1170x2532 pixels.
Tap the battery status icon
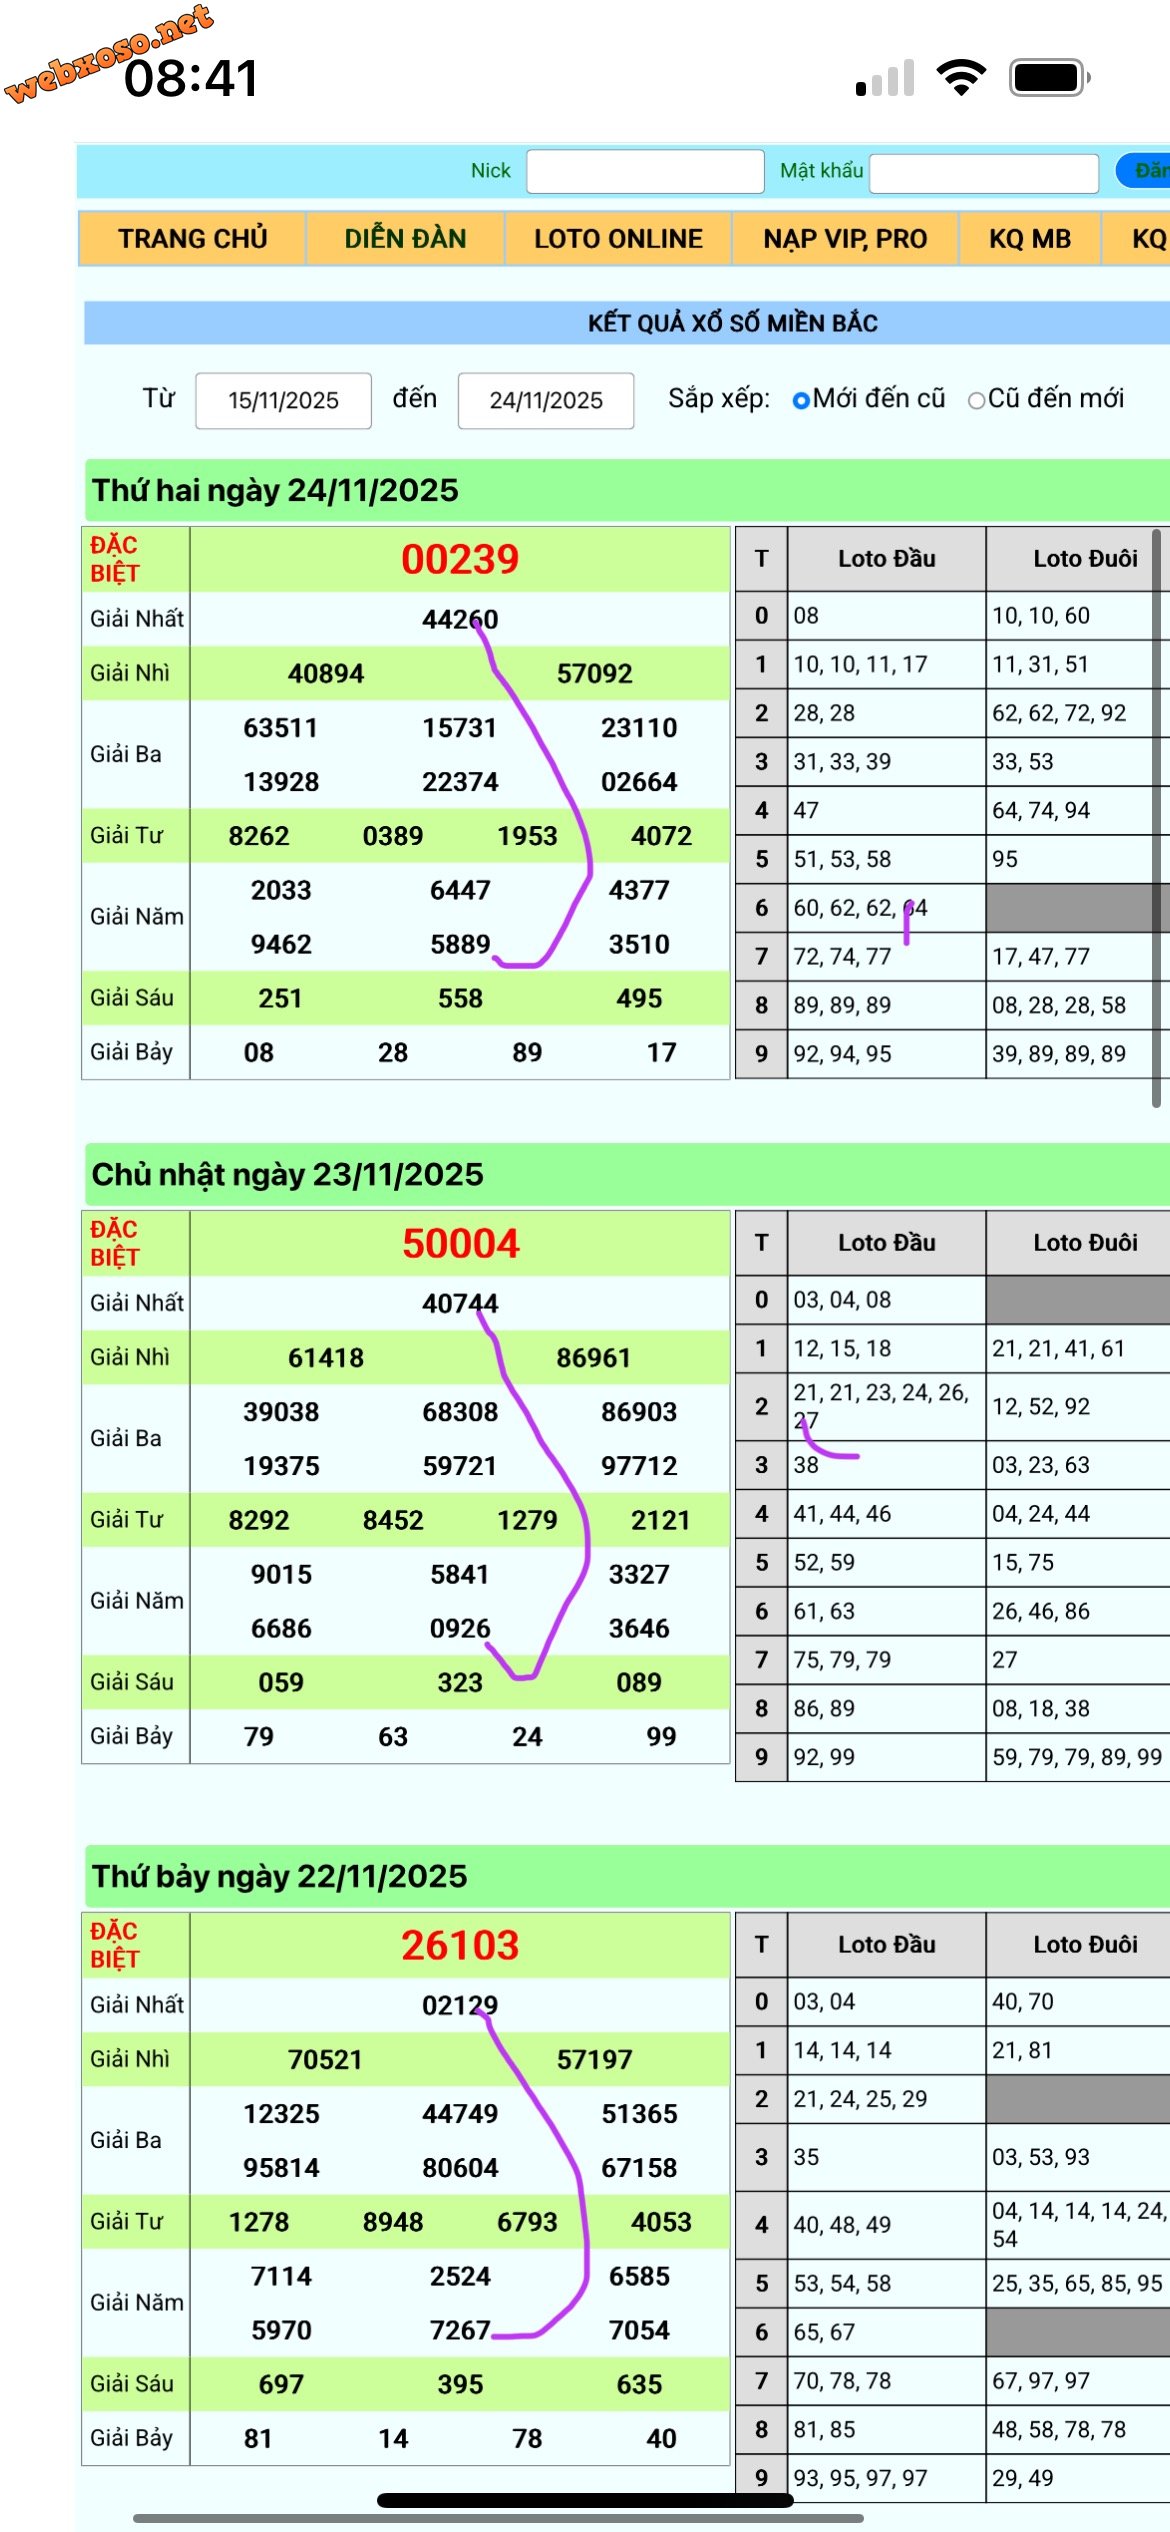[1048, 77]
